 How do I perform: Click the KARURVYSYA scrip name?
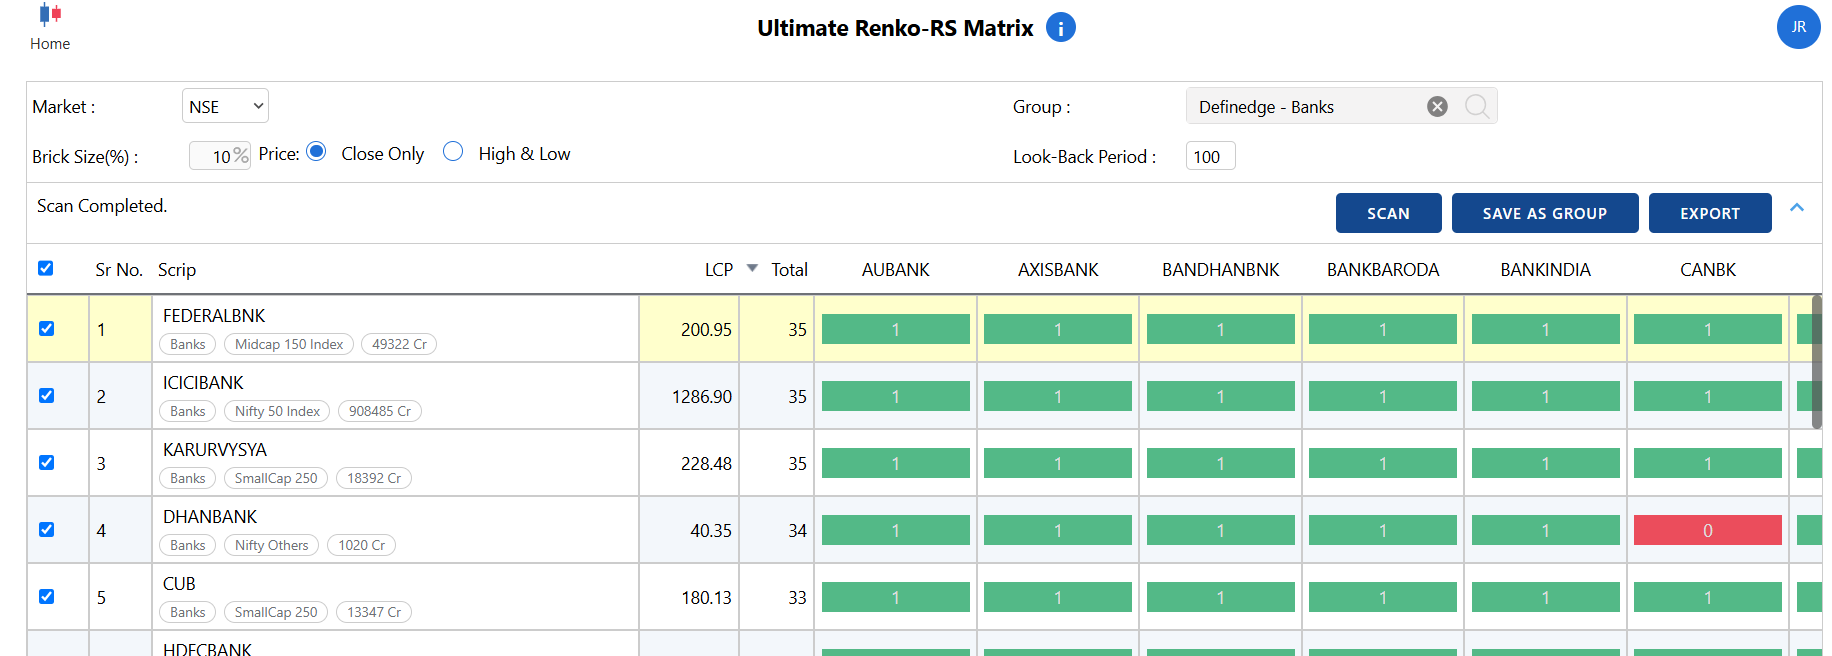point(215,450)
